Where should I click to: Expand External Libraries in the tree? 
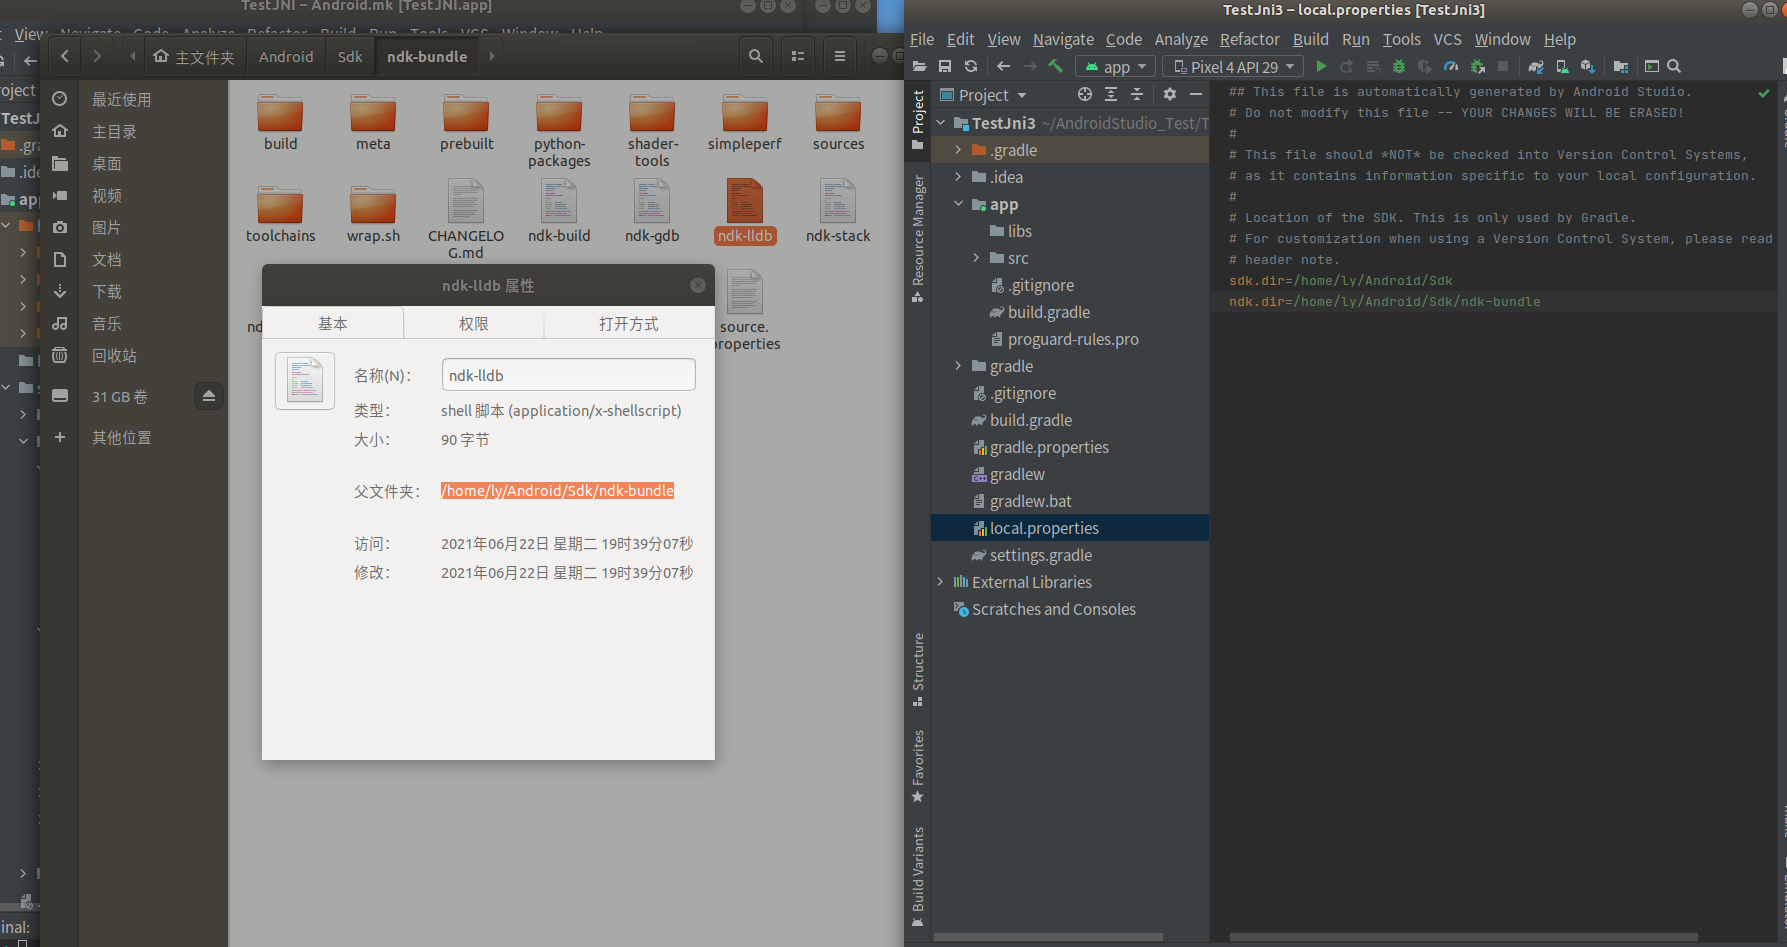(x=940, y=582)
